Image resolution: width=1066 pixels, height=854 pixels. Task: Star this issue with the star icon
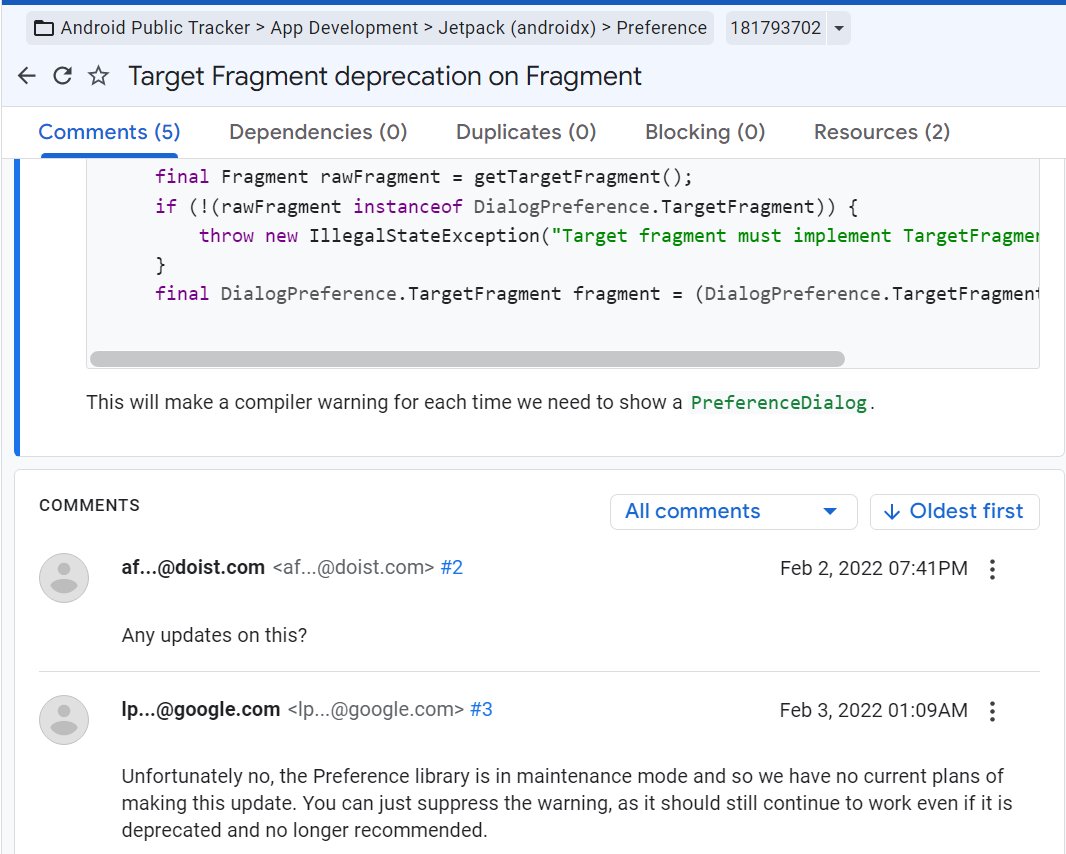(99, 75)
